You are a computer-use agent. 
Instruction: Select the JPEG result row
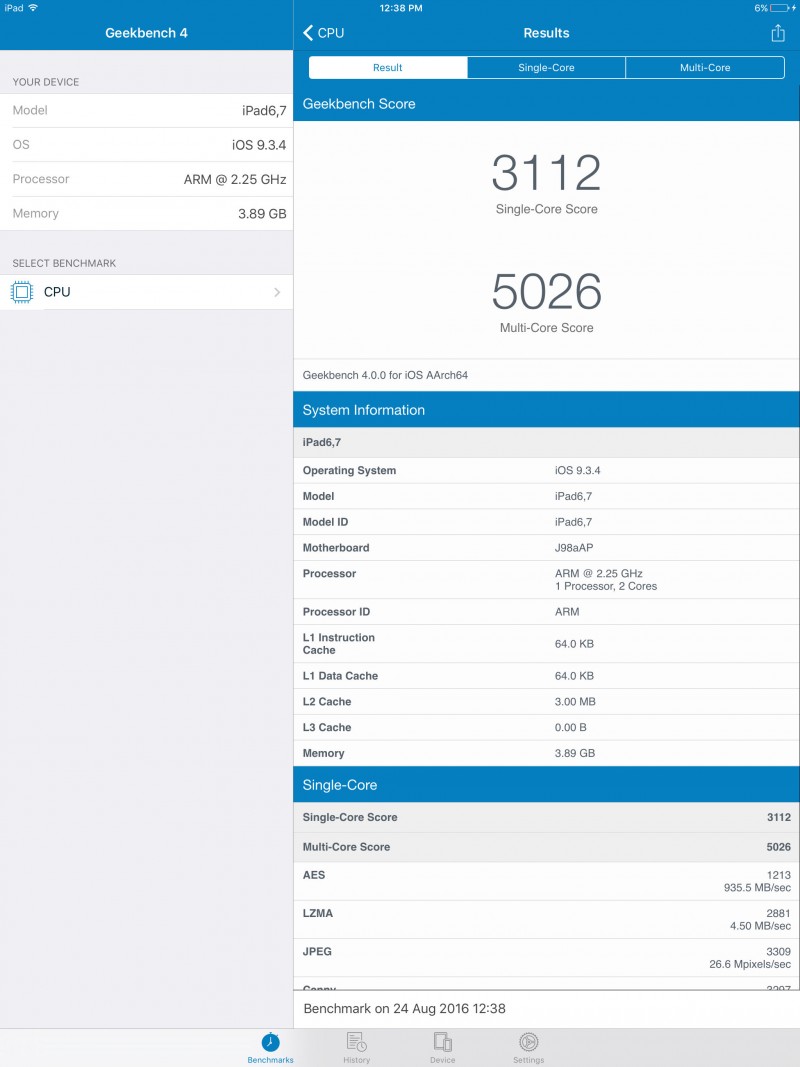tap(546, 957)
